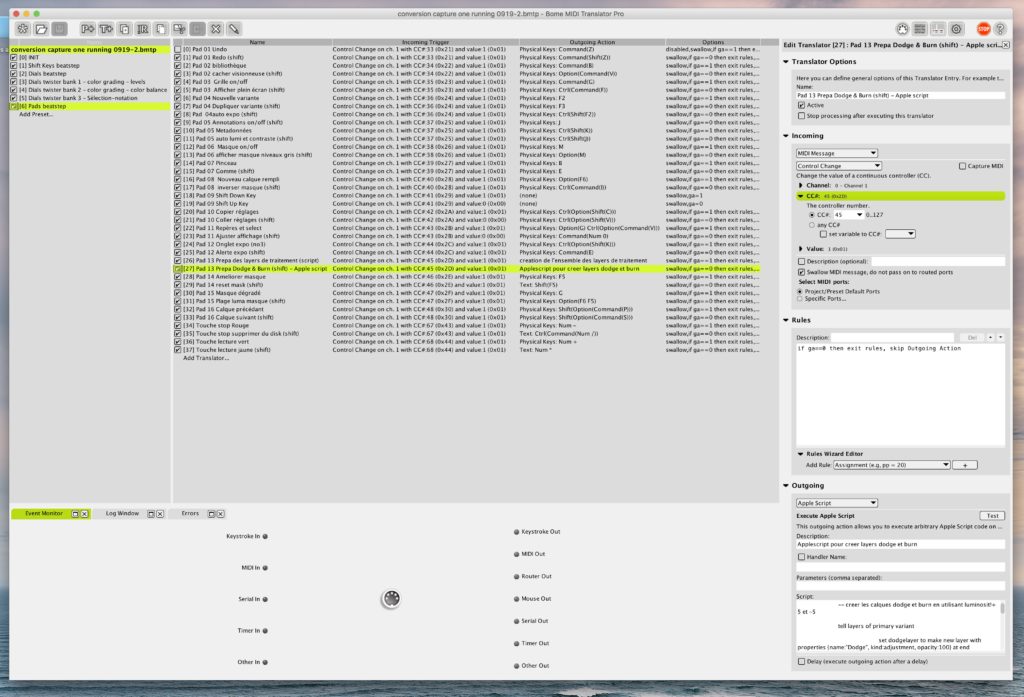
Task: Switch to the Log Window tab
Action: [x=122, y=514]
